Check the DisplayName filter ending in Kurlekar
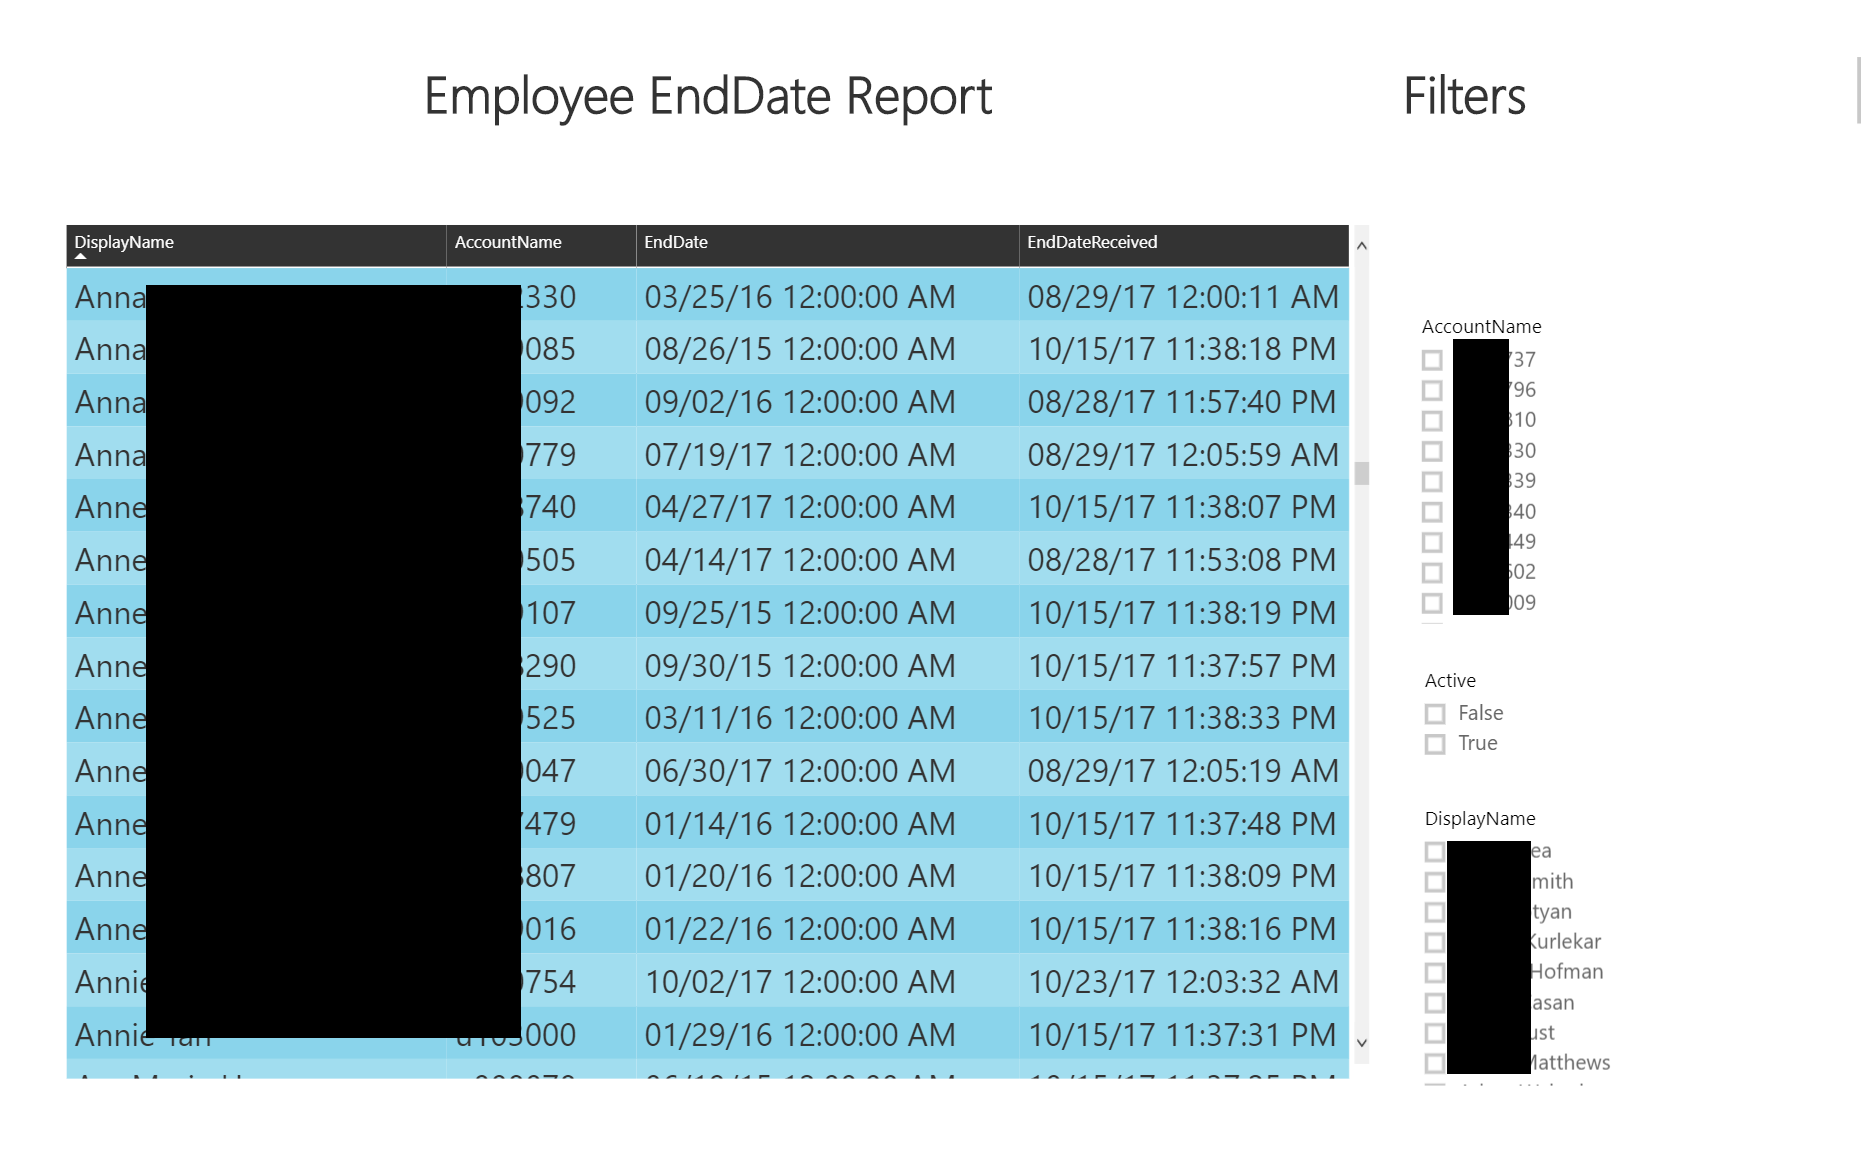 tap(1434, 941)
